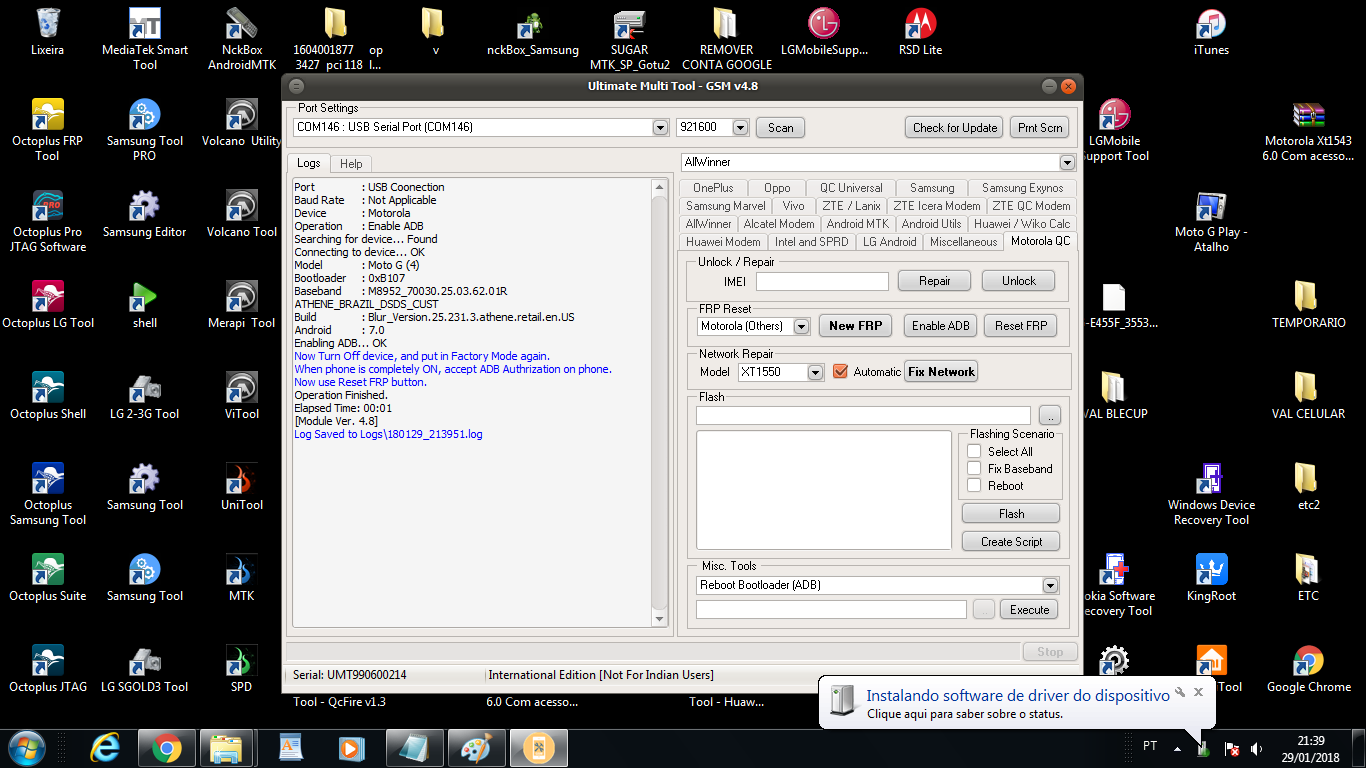The height and width of the screenshot is (768, 1366).
Task: Launch the UniTool desktop shortcut
Action: 242,487
